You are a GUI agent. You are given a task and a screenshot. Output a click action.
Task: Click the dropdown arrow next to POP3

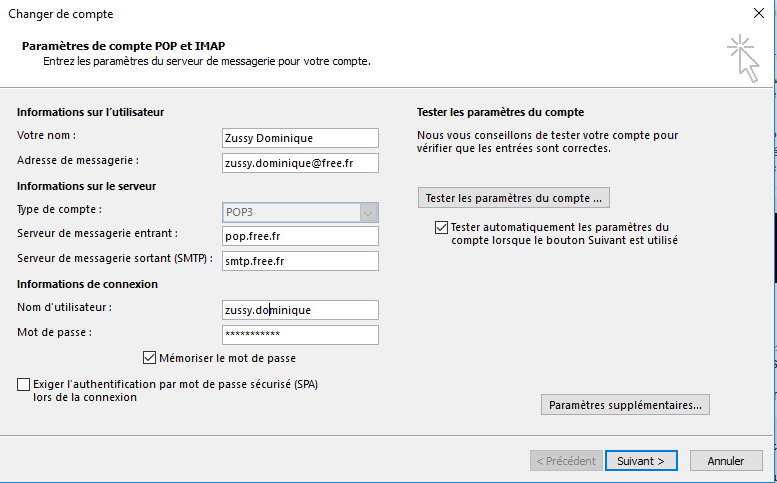368,213
